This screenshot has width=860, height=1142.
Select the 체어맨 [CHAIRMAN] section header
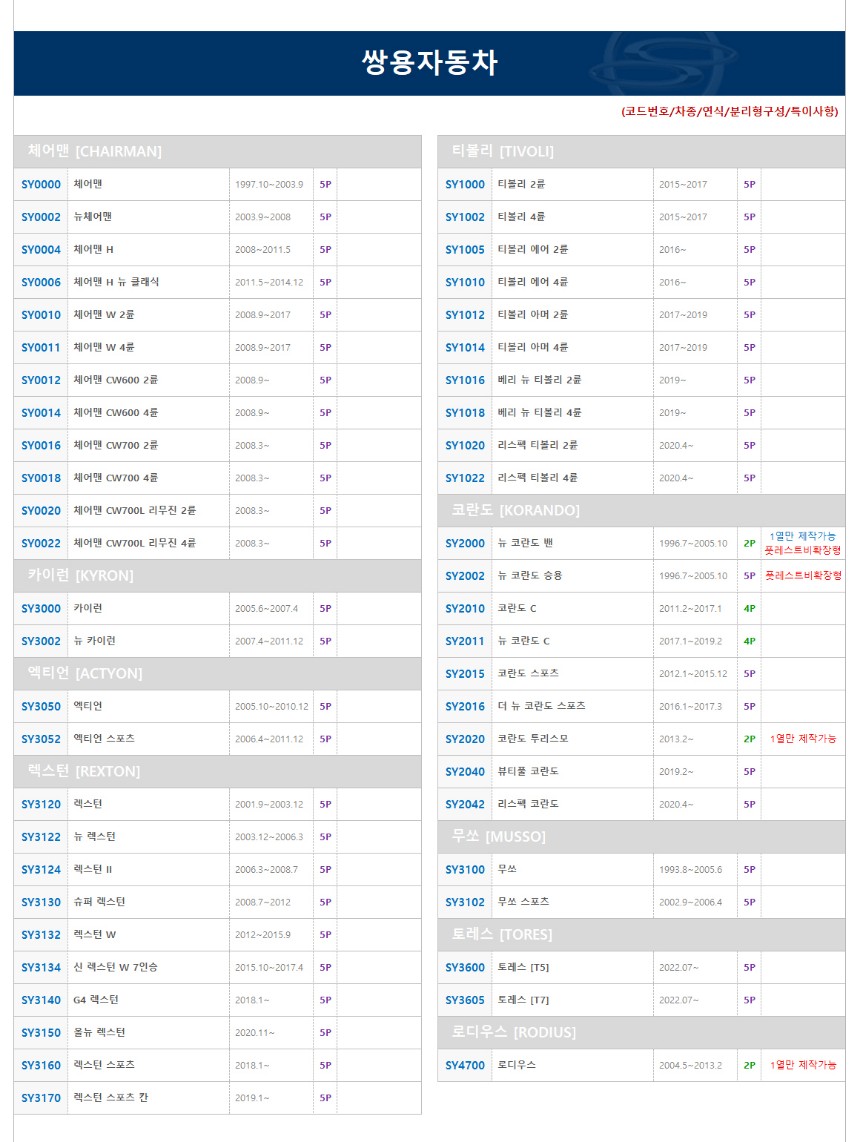coord(95,152)
